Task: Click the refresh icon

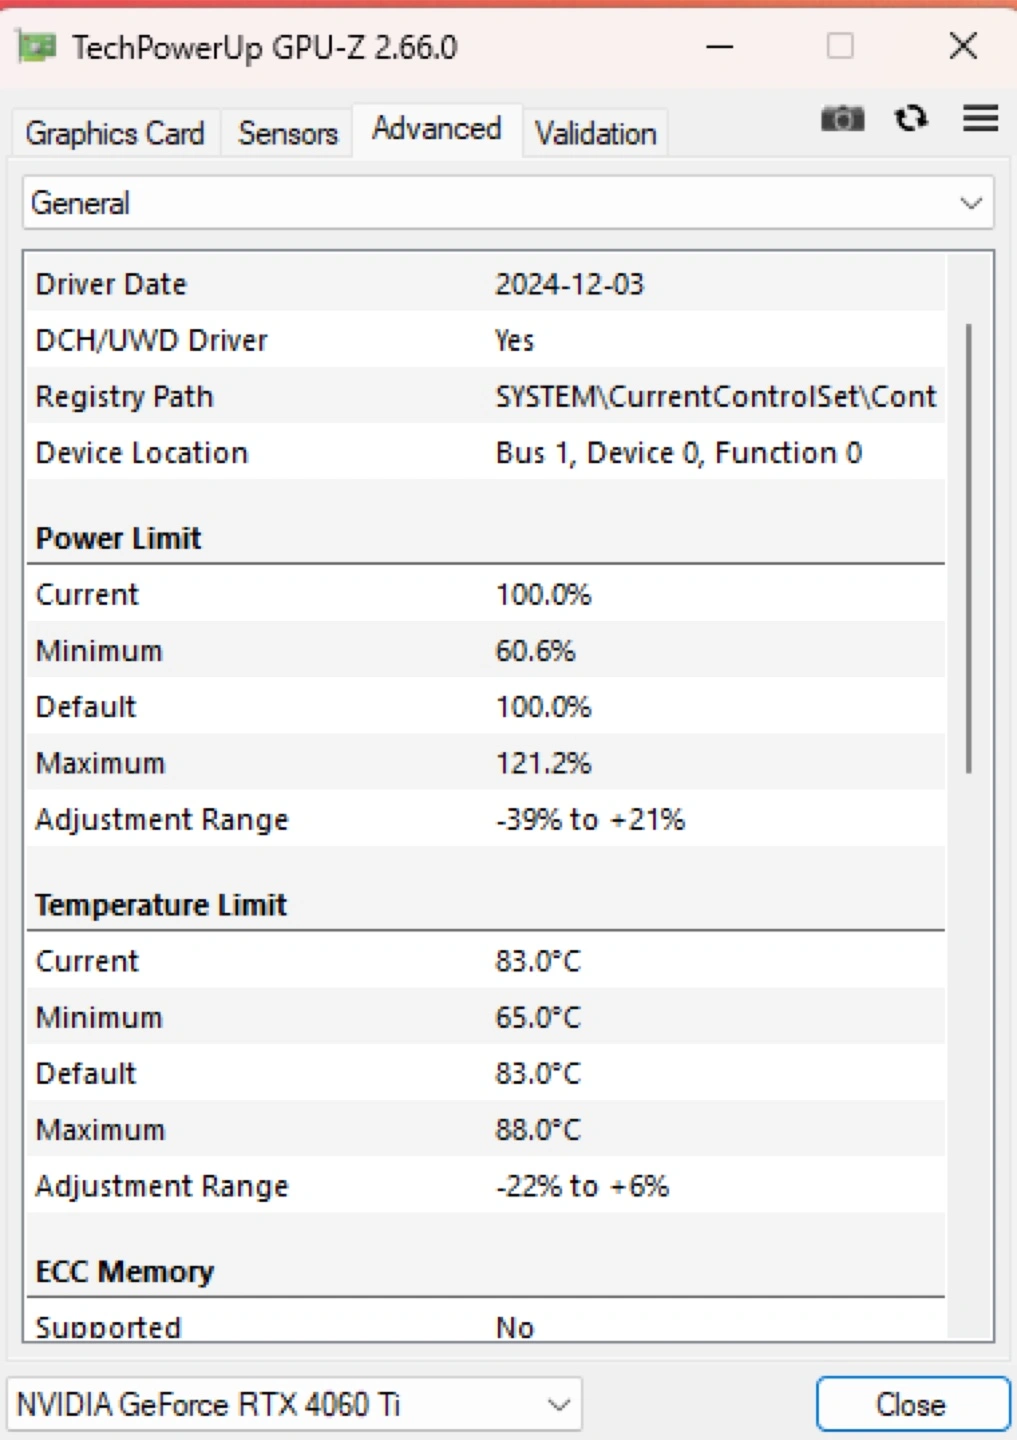Action: 911,119
